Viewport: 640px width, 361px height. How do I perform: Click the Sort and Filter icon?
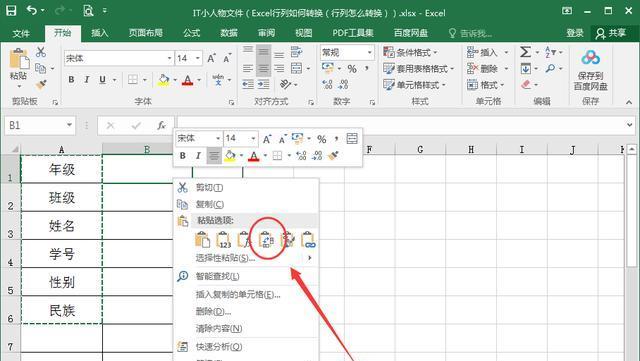550,52
